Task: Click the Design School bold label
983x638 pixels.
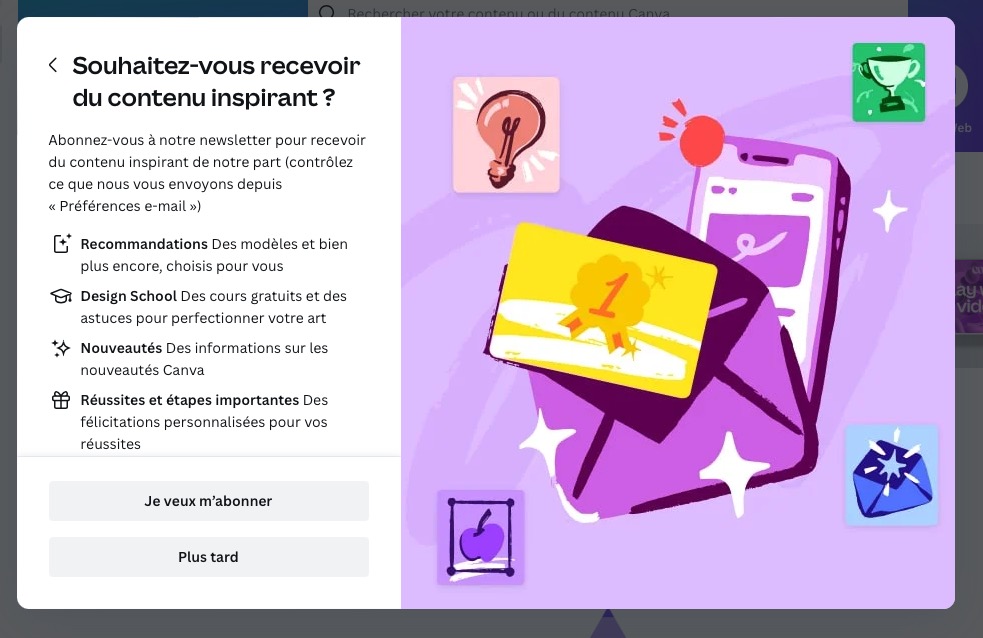Action: (129, 296)
